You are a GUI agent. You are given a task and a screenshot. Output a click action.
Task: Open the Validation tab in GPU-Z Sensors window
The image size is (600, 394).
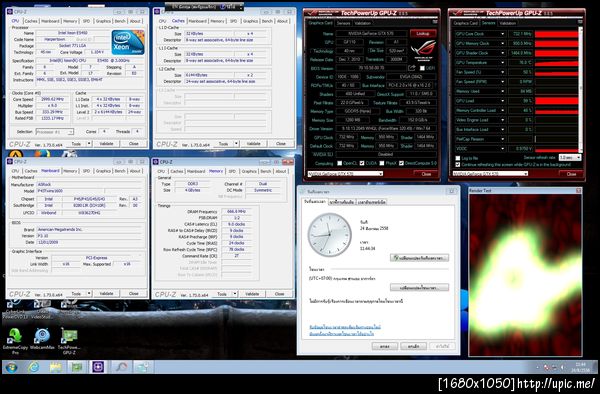tap(508, 23)
